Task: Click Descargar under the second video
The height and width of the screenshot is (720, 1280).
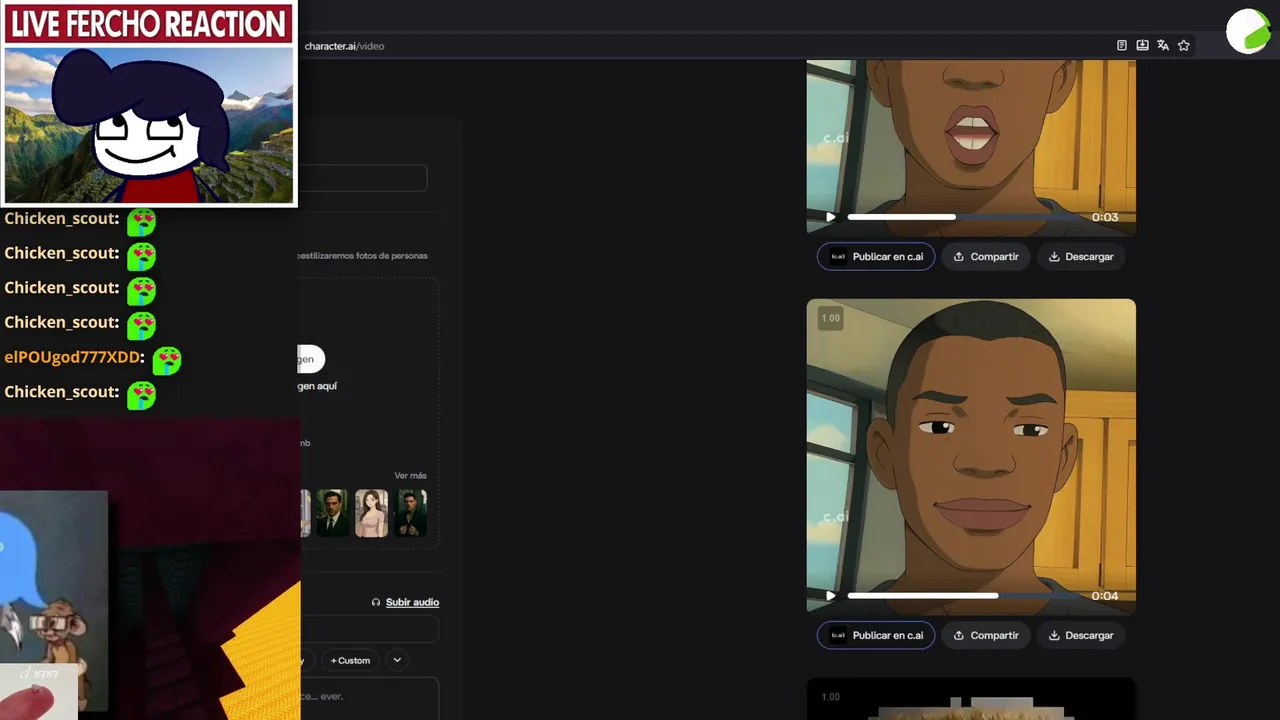Action: click(x=1081, y=635)
